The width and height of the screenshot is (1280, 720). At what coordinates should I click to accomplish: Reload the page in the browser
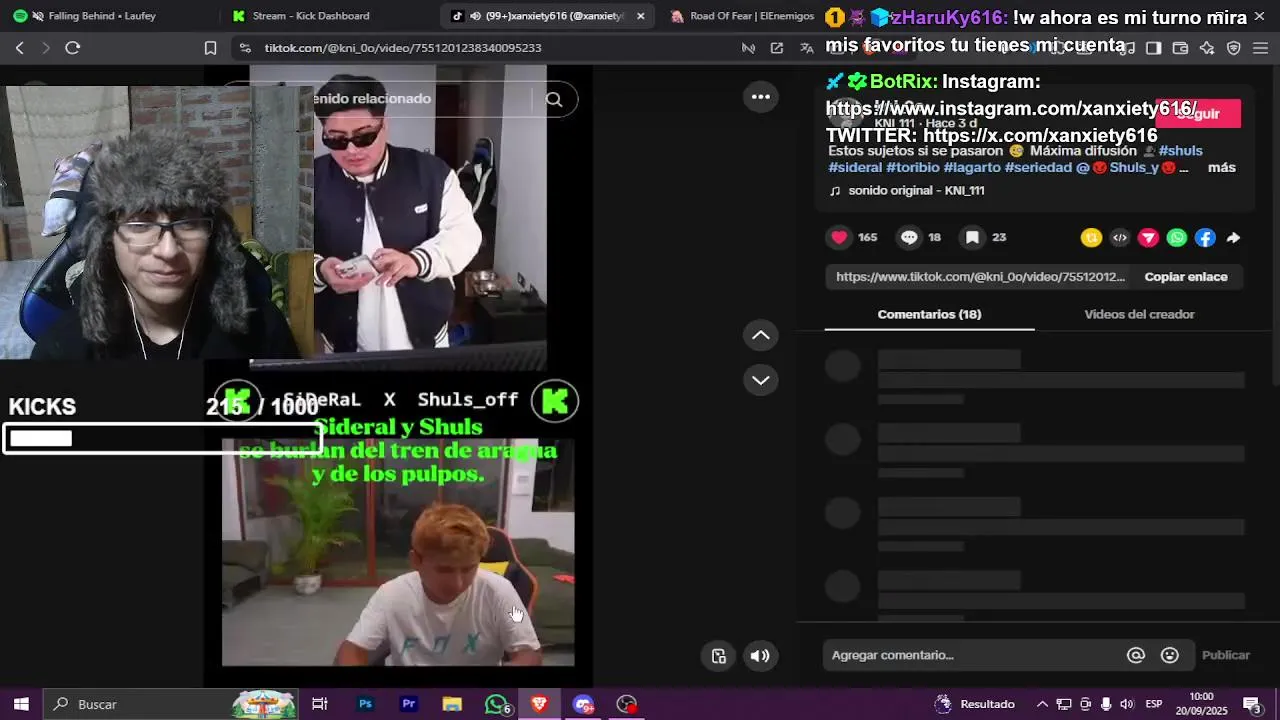tap(72, 48)
